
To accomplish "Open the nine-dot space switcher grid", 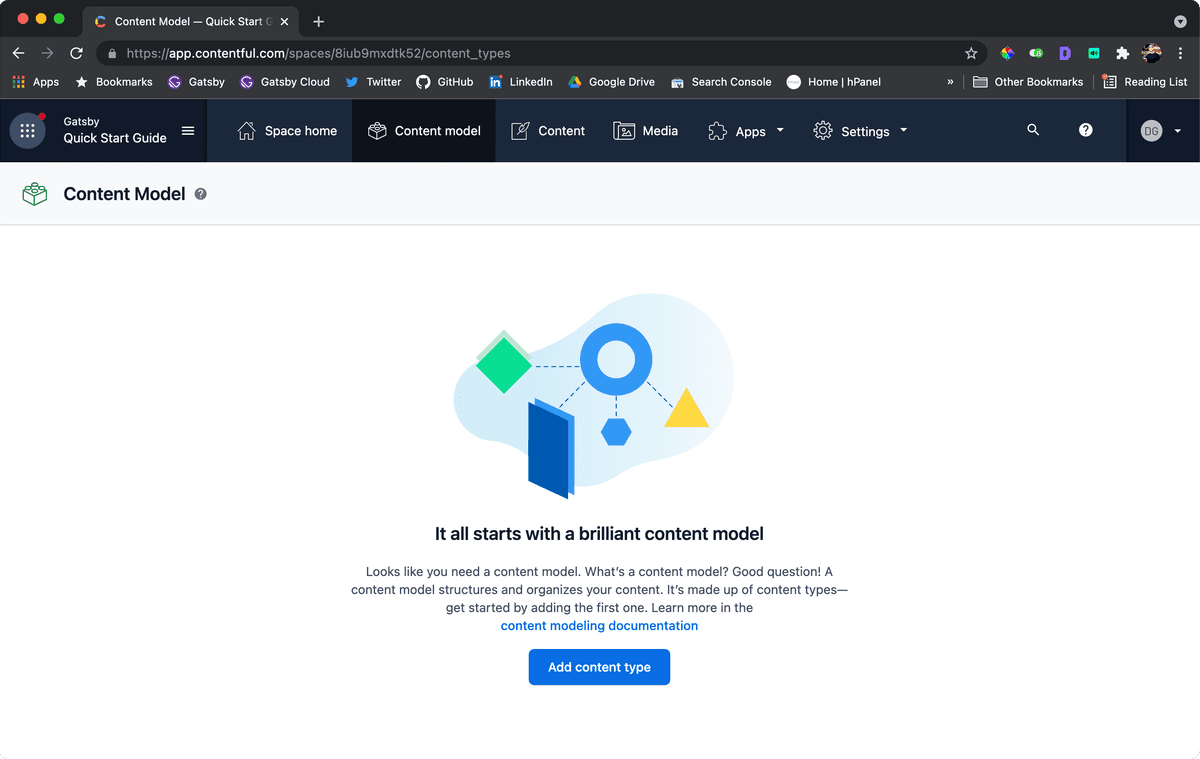I will 27,130.
